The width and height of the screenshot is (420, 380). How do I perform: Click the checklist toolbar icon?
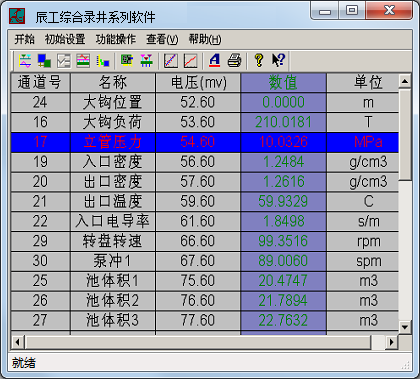(64, 61)
